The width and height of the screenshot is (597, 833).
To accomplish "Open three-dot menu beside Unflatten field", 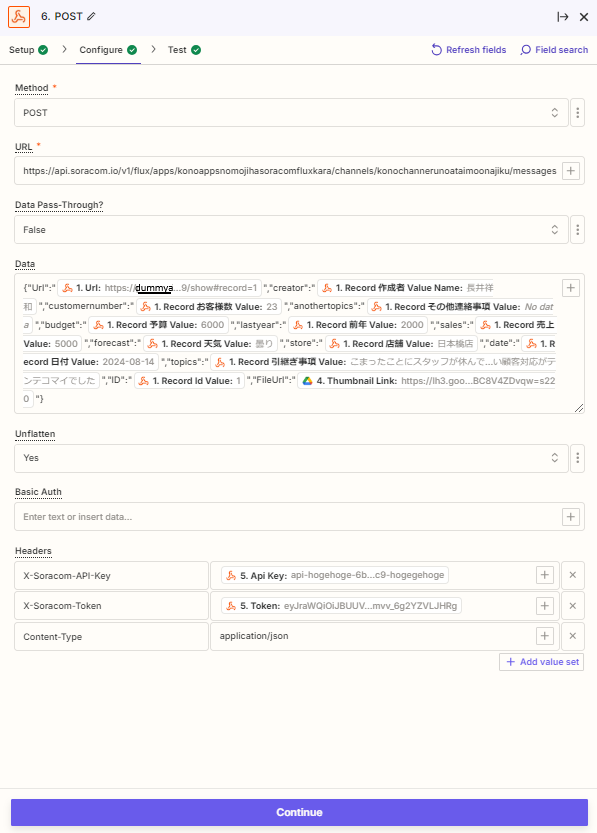I will [577, 458].
